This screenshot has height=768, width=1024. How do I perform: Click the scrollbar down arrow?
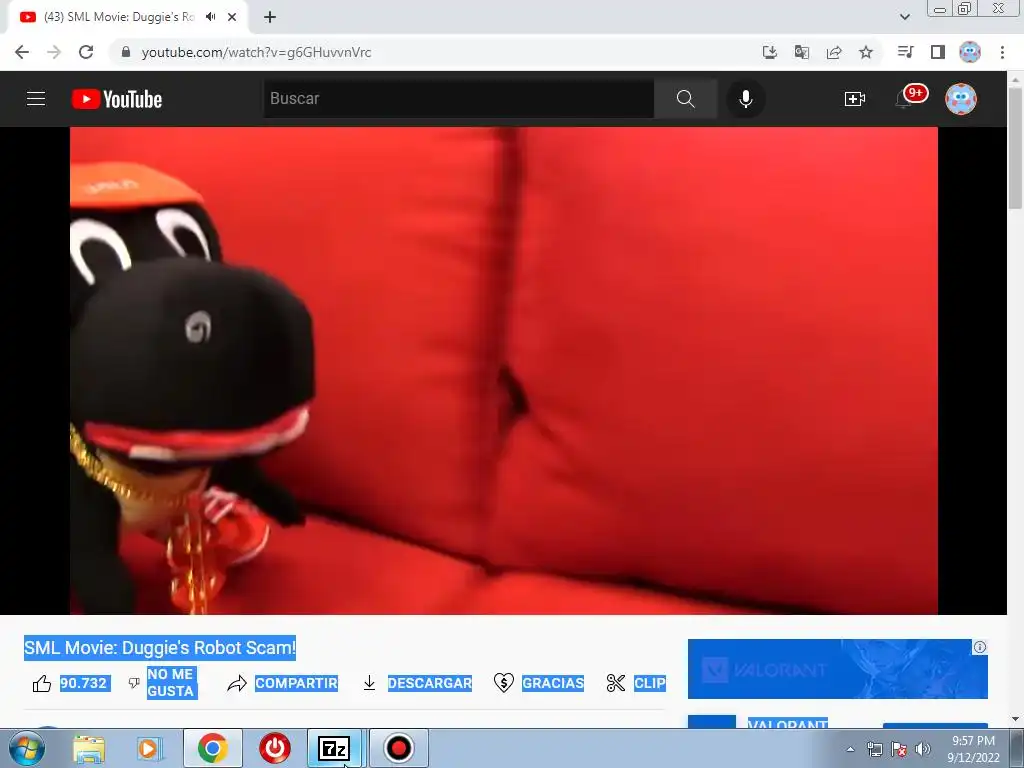click(1015, 719)
